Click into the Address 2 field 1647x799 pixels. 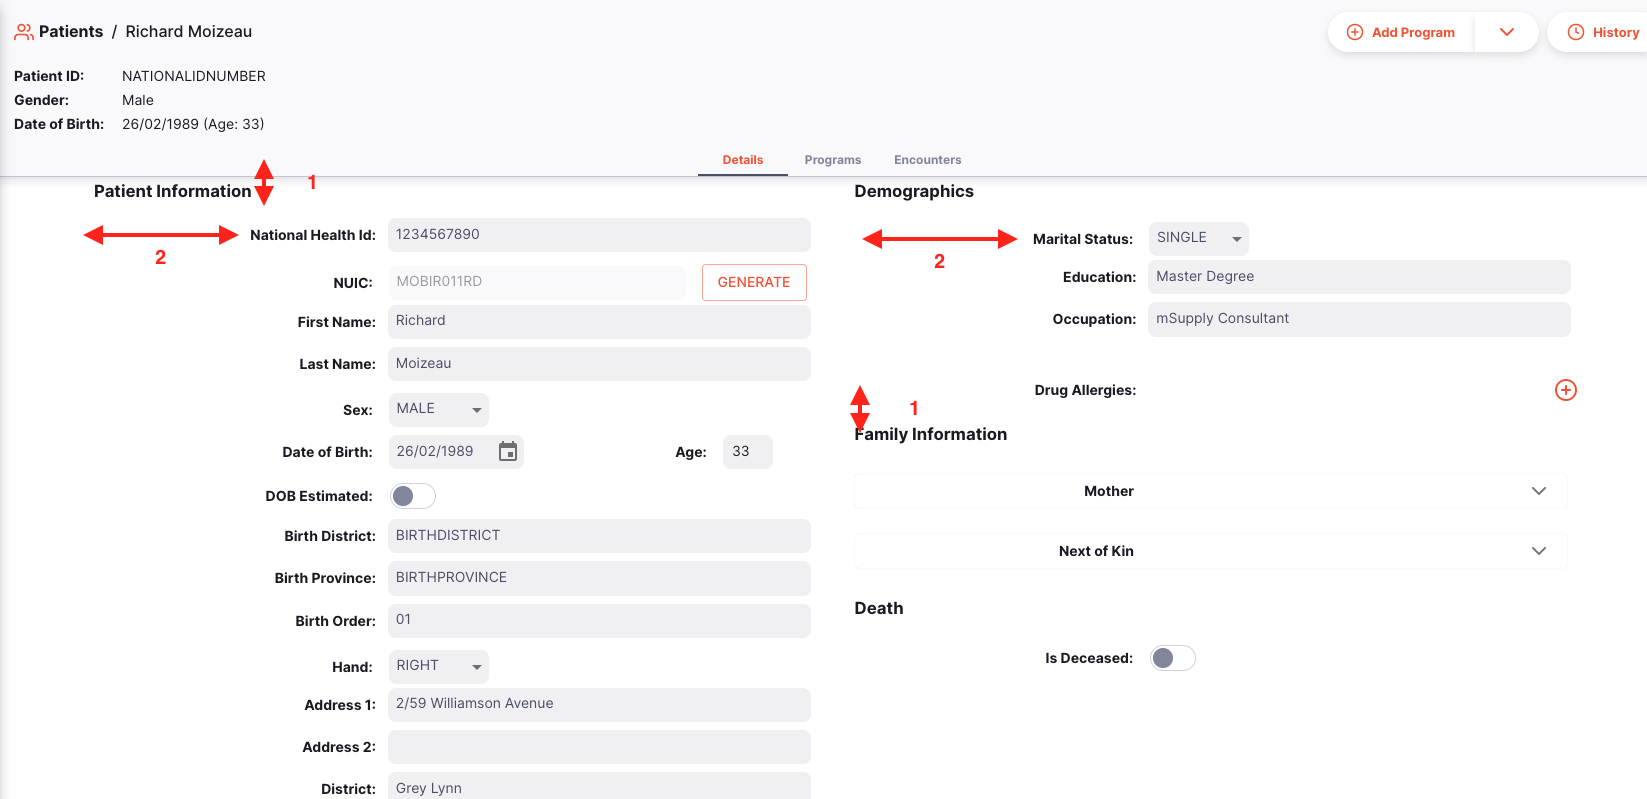pyautogui.click(x=598, y=746)
